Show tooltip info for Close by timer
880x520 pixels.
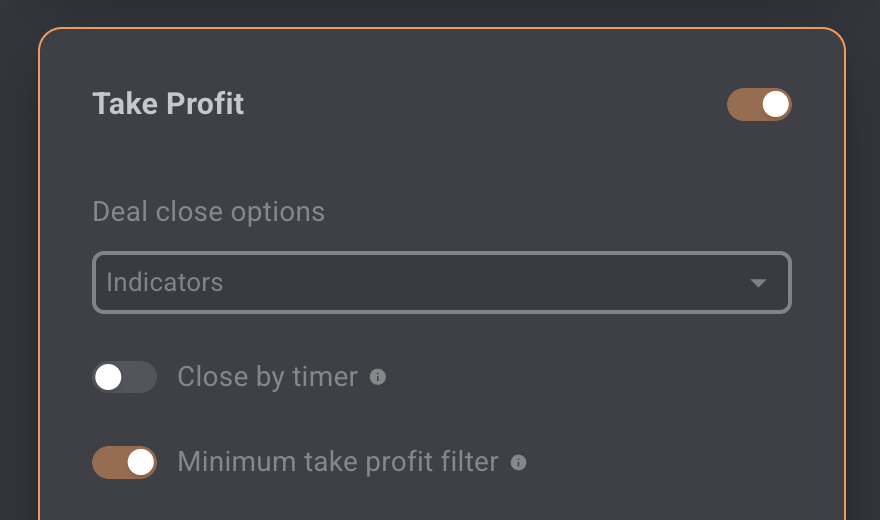tap(378, 377)
